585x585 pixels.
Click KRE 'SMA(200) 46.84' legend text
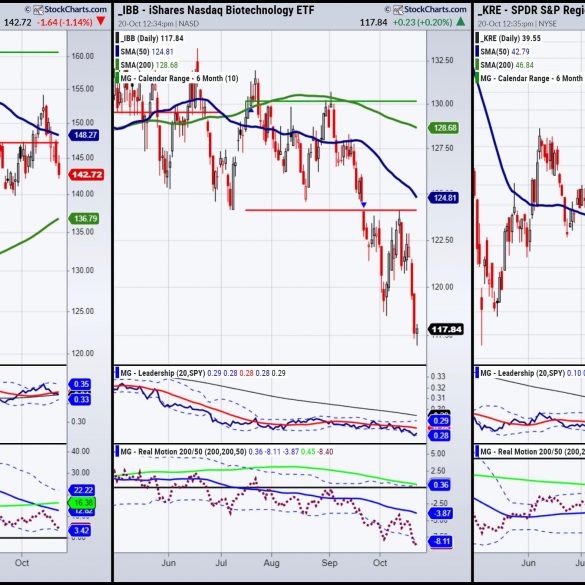(x=507, y=65)
